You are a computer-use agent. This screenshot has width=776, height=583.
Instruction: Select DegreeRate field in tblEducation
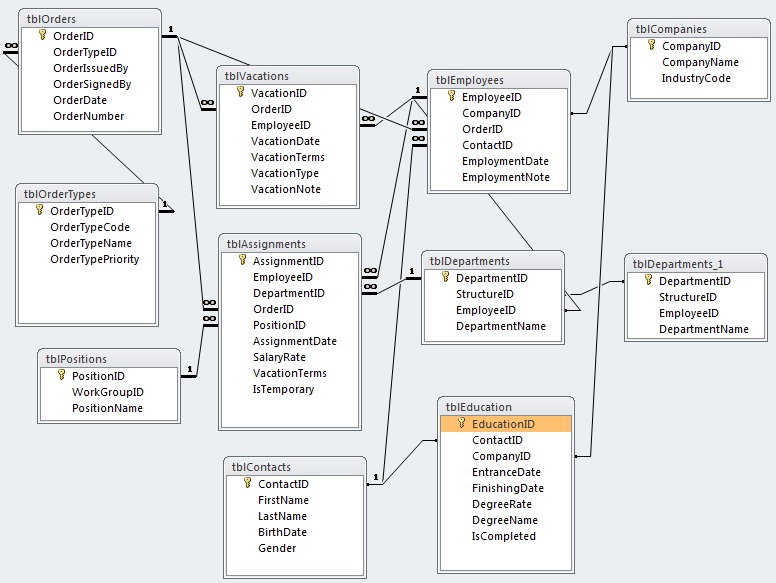click(506, 504)
